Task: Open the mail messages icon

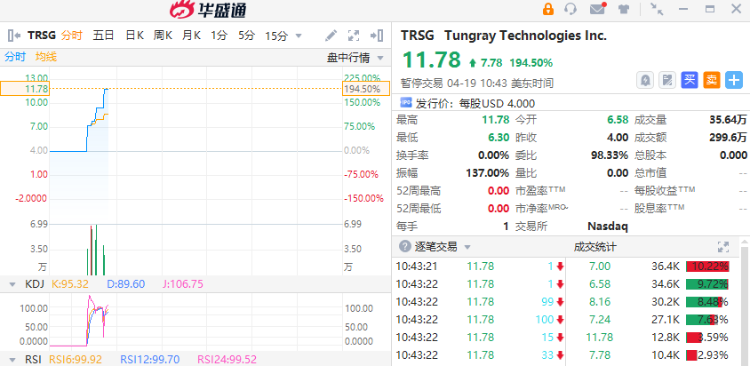Action: [597, 9]
